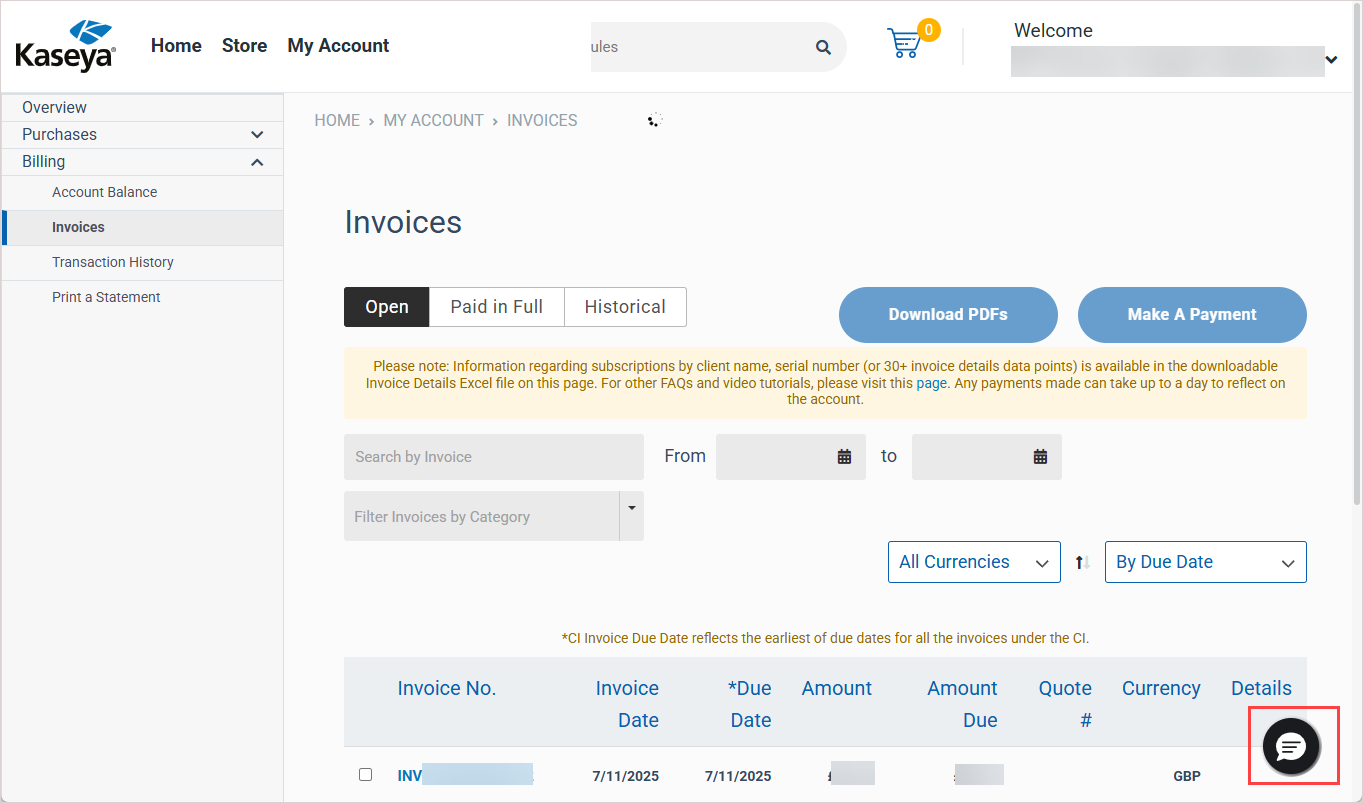Screen dimensions: 1363x803
Task: Click the Kaseya logo
Action: click(65, 45)
